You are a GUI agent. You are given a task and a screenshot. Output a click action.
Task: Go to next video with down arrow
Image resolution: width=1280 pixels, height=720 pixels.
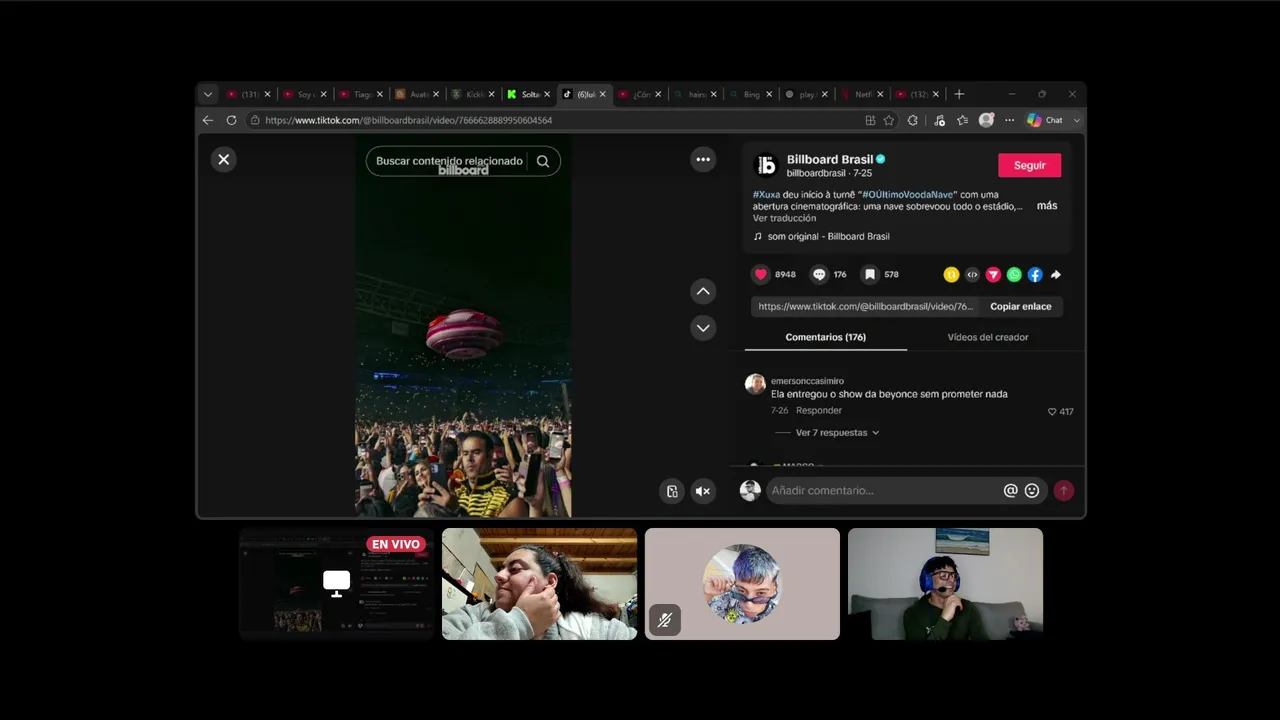pos(703,328)
